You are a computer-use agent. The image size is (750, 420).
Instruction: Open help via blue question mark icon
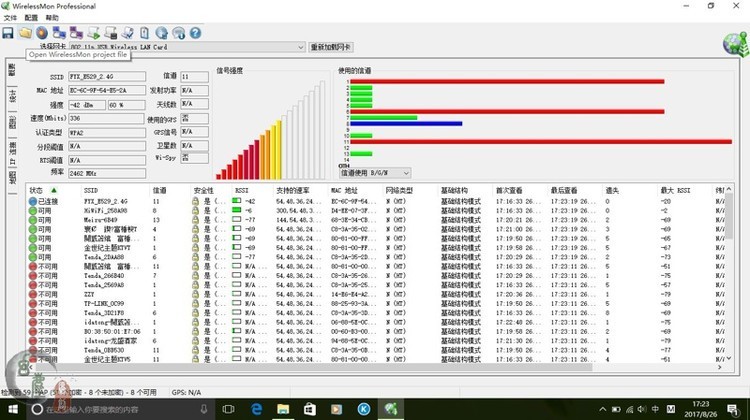pos(195,33)
